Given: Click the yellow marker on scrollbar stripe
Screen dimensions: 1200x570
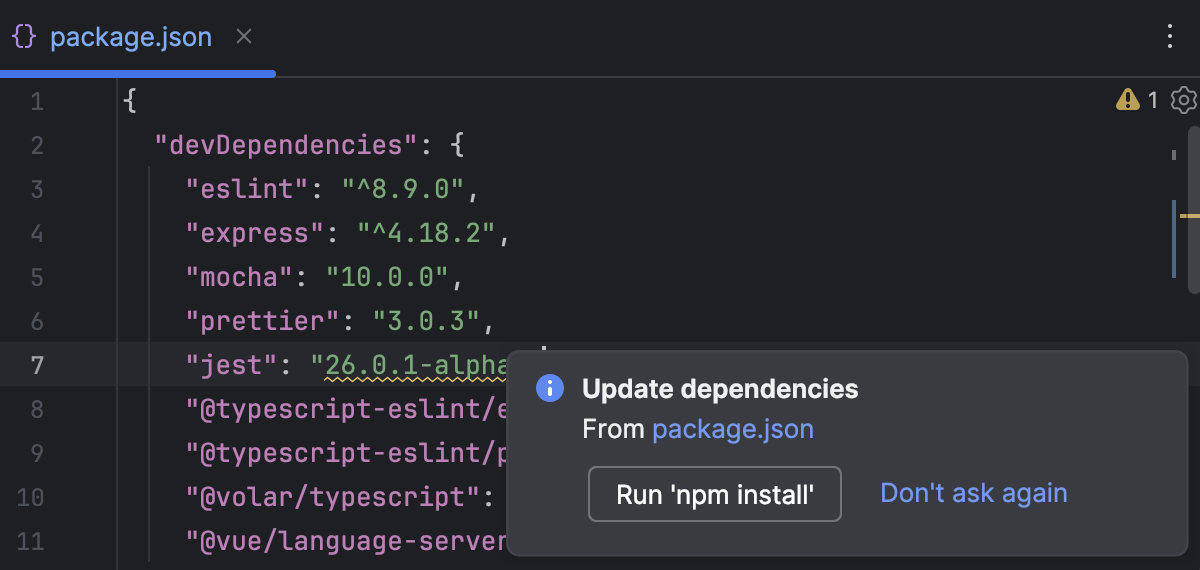Looking at the screenshot, I should coord(1189,215).
